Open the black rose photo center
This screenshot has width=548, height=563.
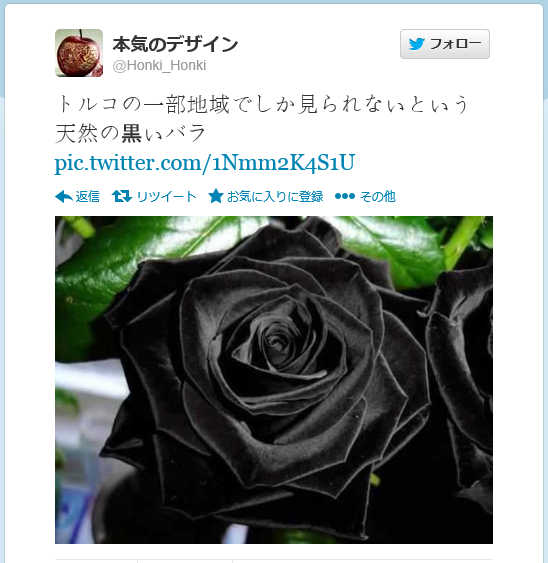pyautogui.click(x=274, y=380)
